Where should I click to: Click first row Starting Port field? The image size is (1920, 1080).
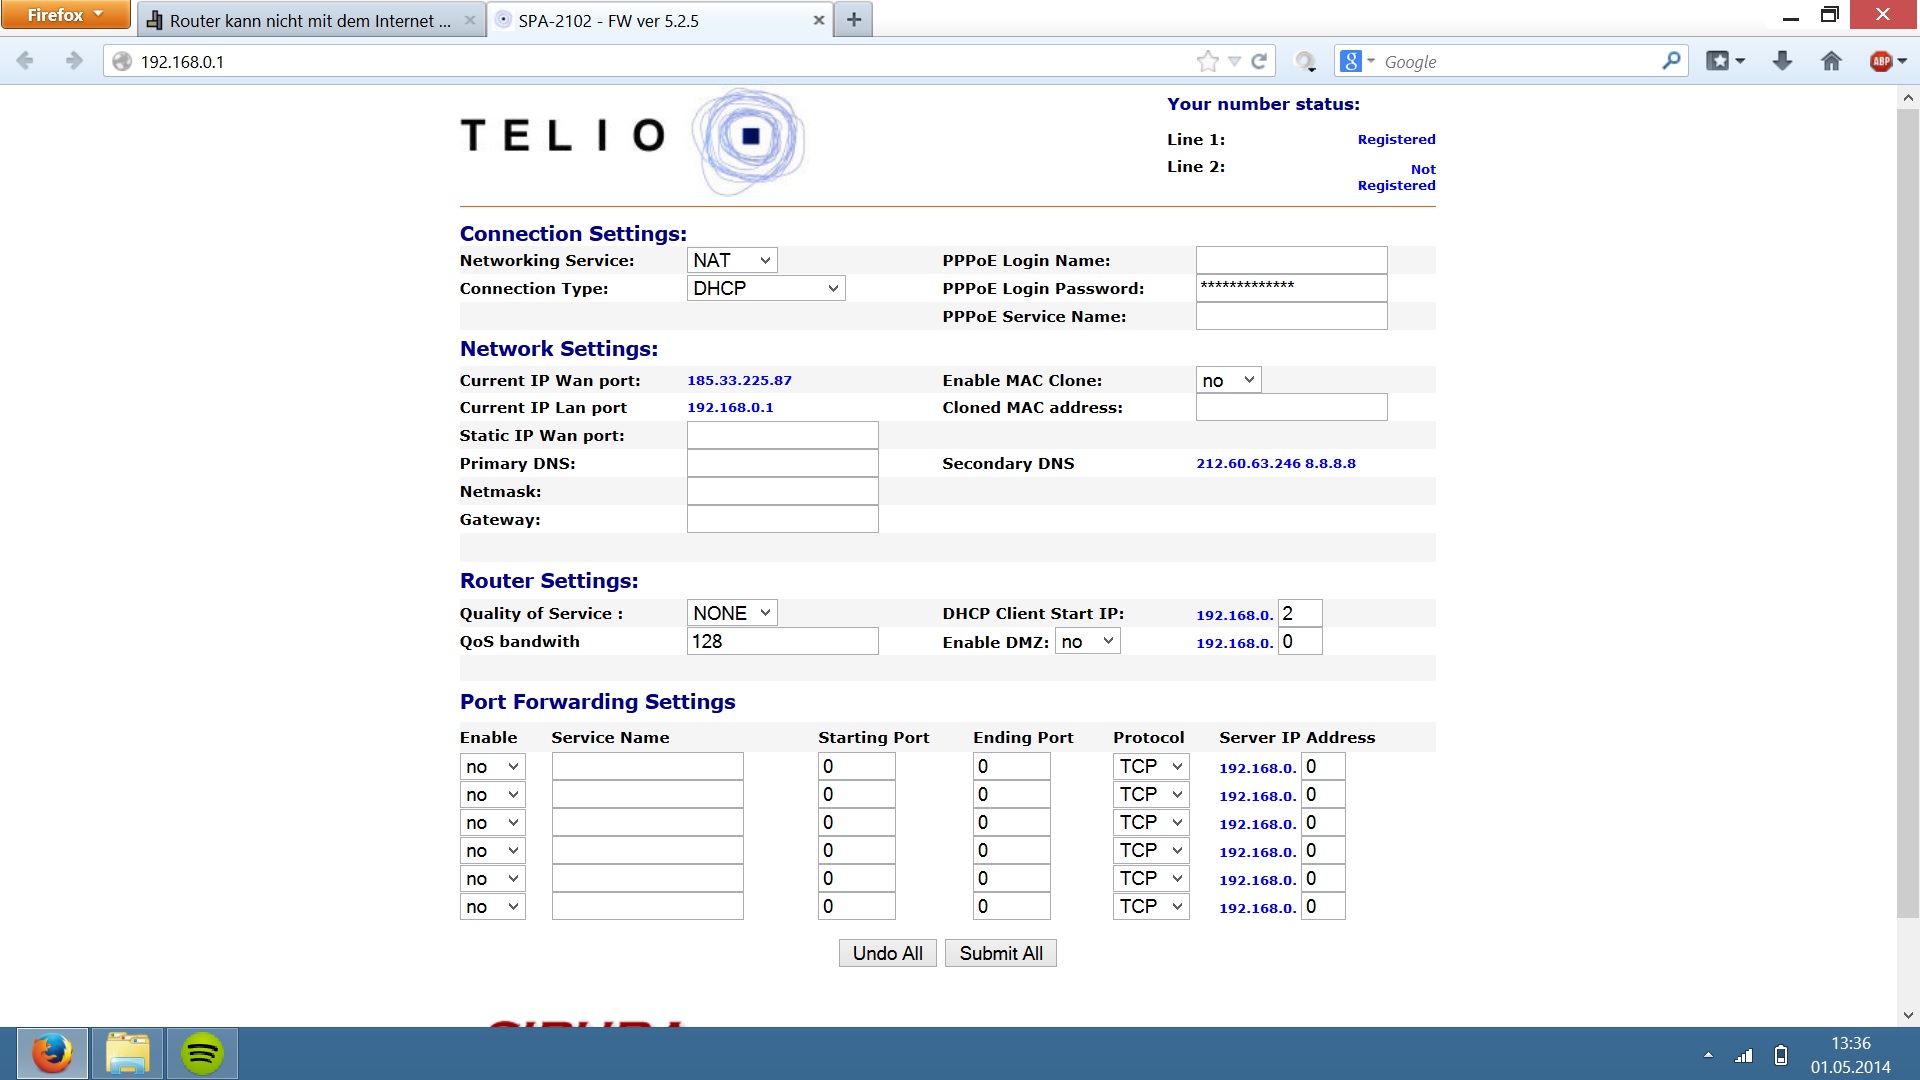[857, 766]
